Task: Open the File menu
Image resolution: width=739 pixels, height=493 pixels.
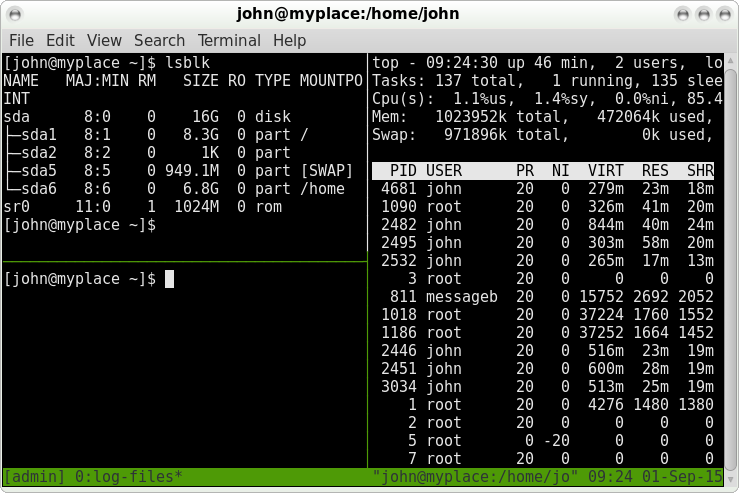Action: (x=21, y=40)
